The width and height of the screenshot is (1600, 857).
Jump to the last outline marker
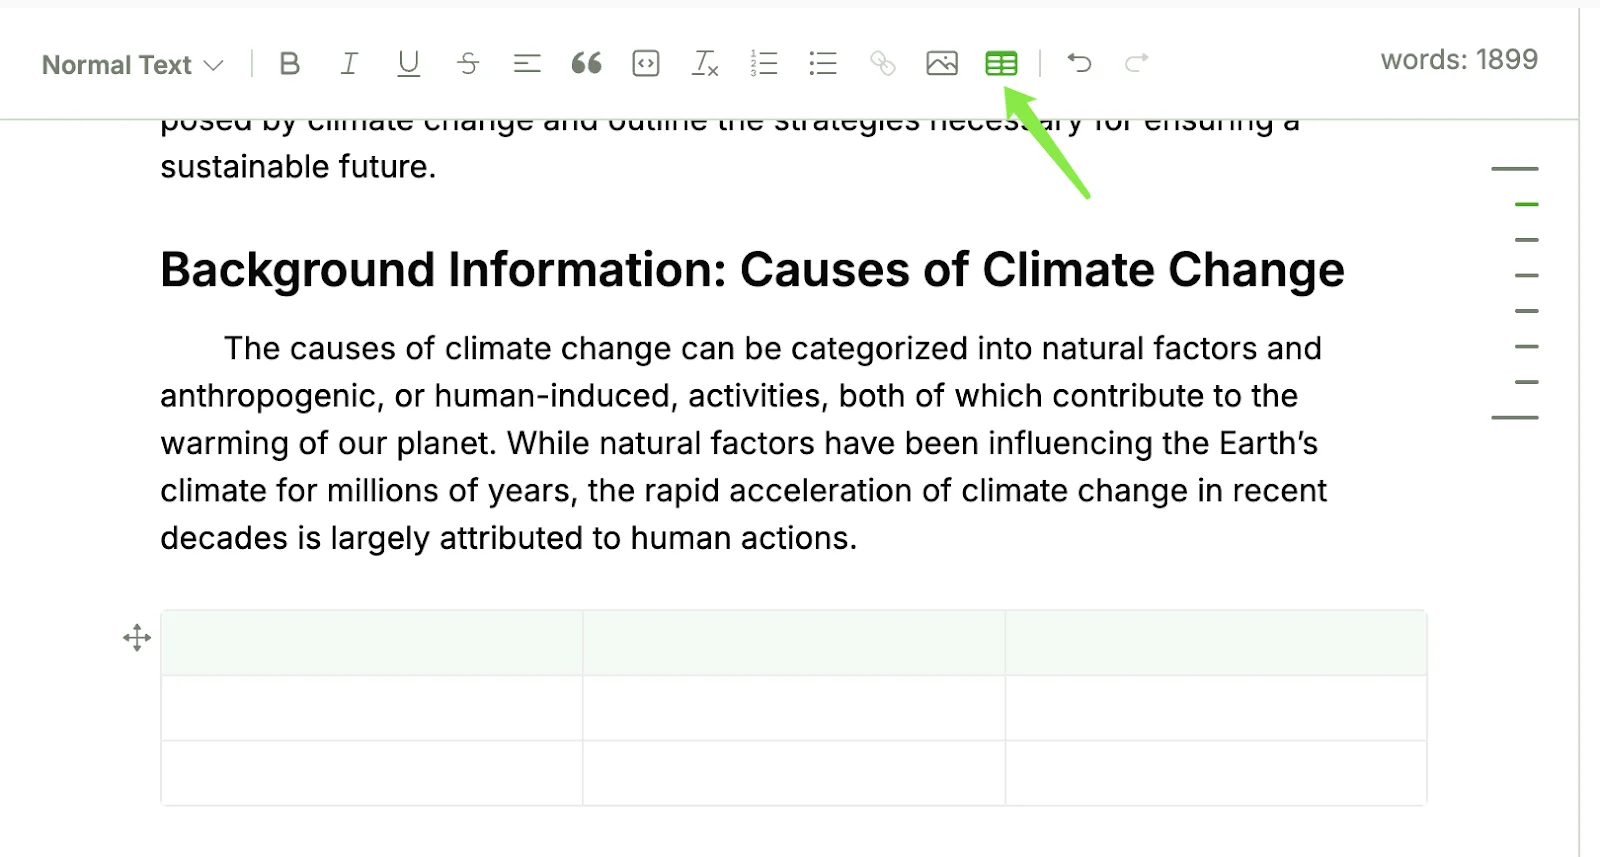click(1514, 417)
